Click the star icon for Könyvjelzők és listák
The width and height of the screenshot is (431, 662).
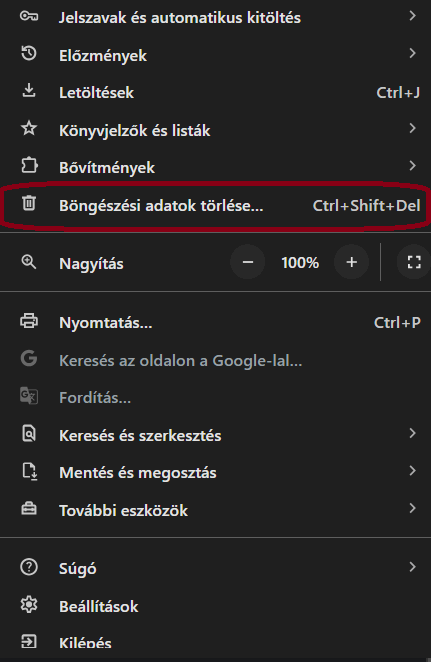click(x=29, y=128)
